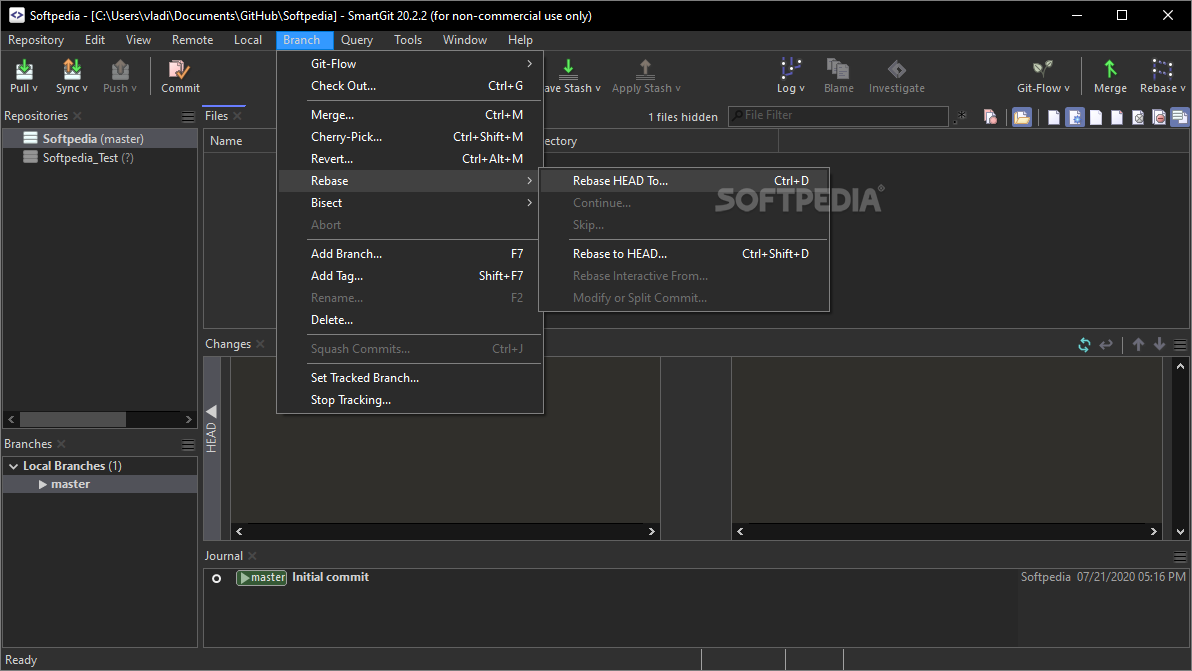1192x671 pixels.
Task: Focus the File Filter input field
Action: pos(839,116)
